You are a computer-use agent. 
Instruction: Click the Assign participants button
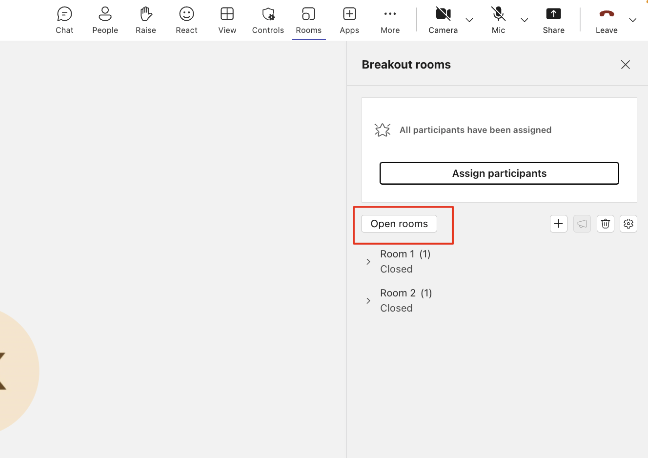click(499, 173)
